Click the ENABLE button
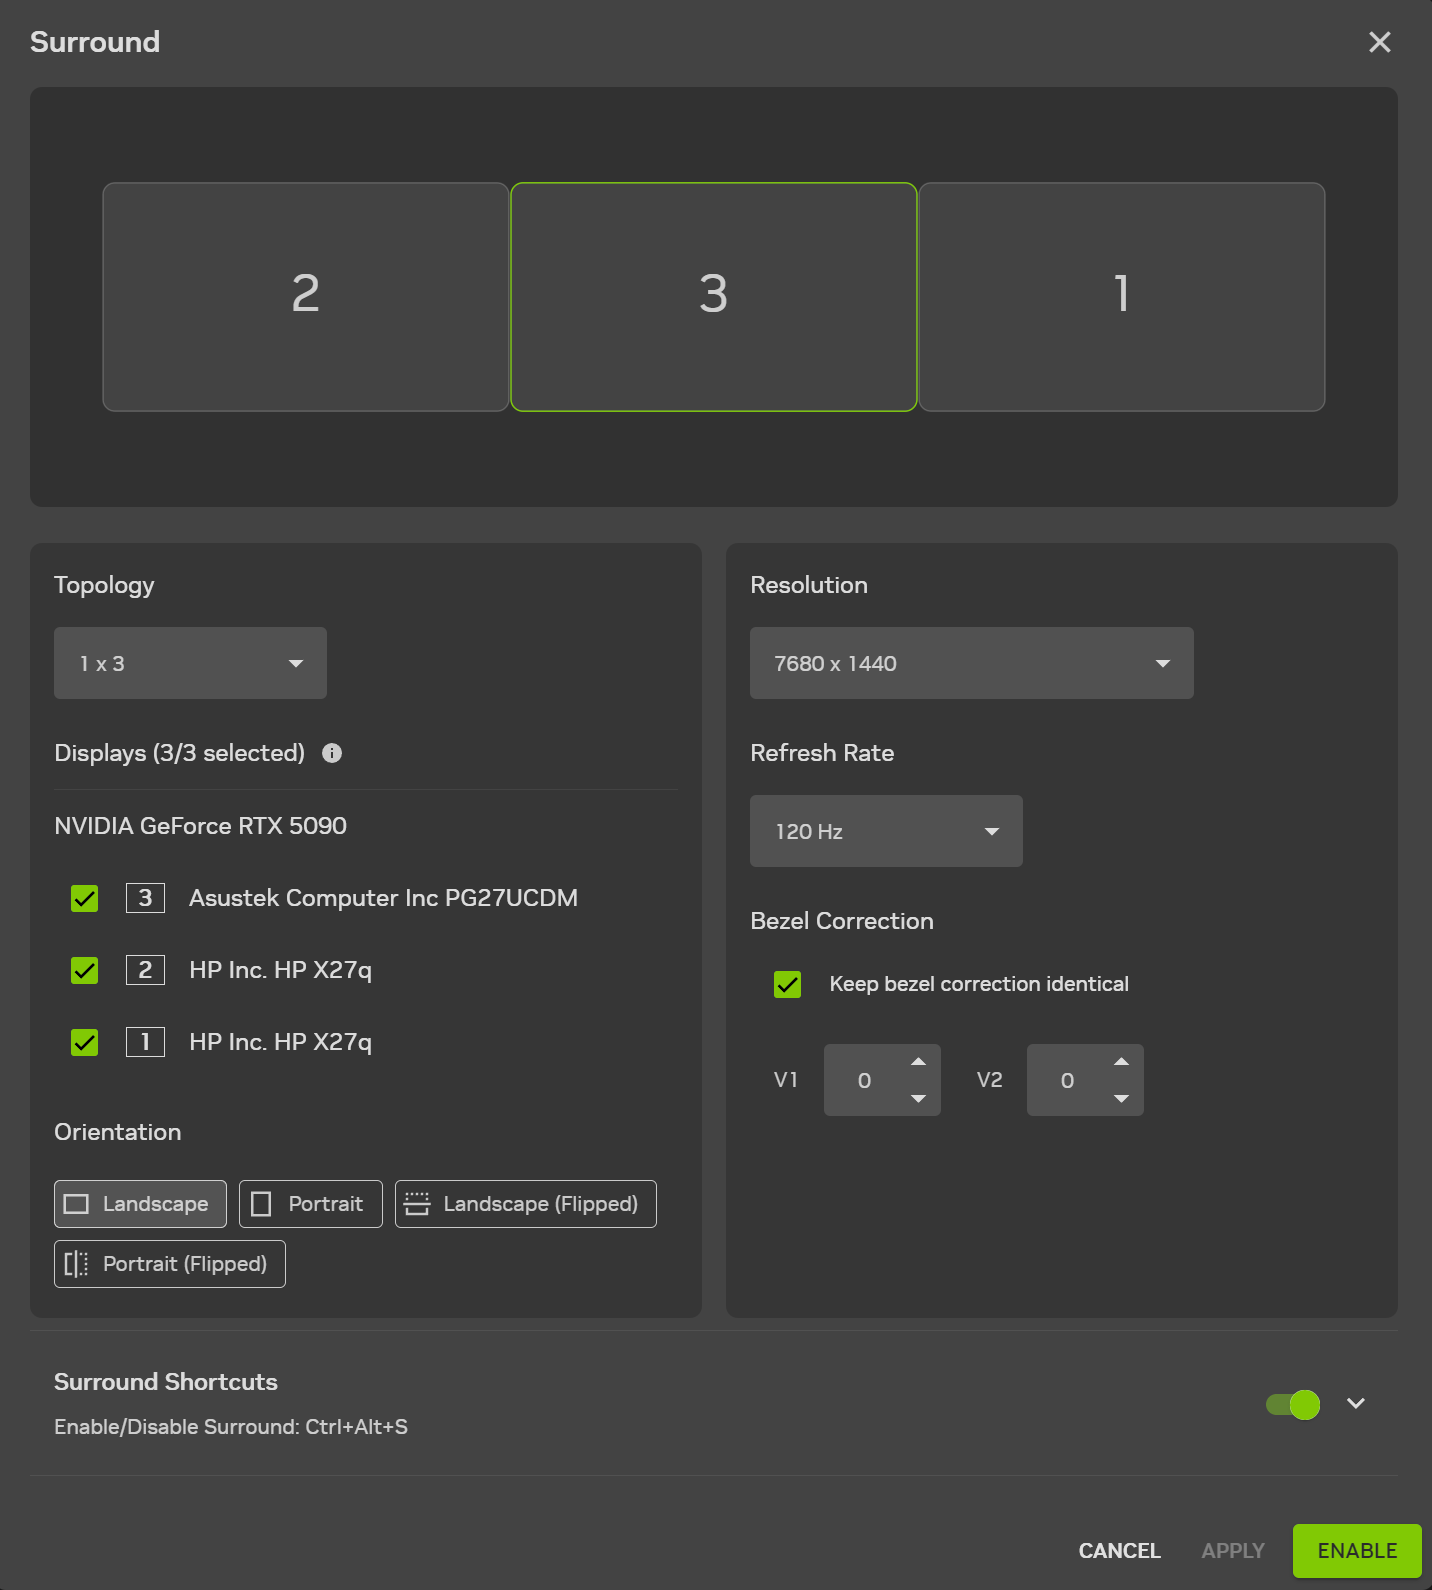The image size is (1432, 1590). [x=1356, y=1550]
